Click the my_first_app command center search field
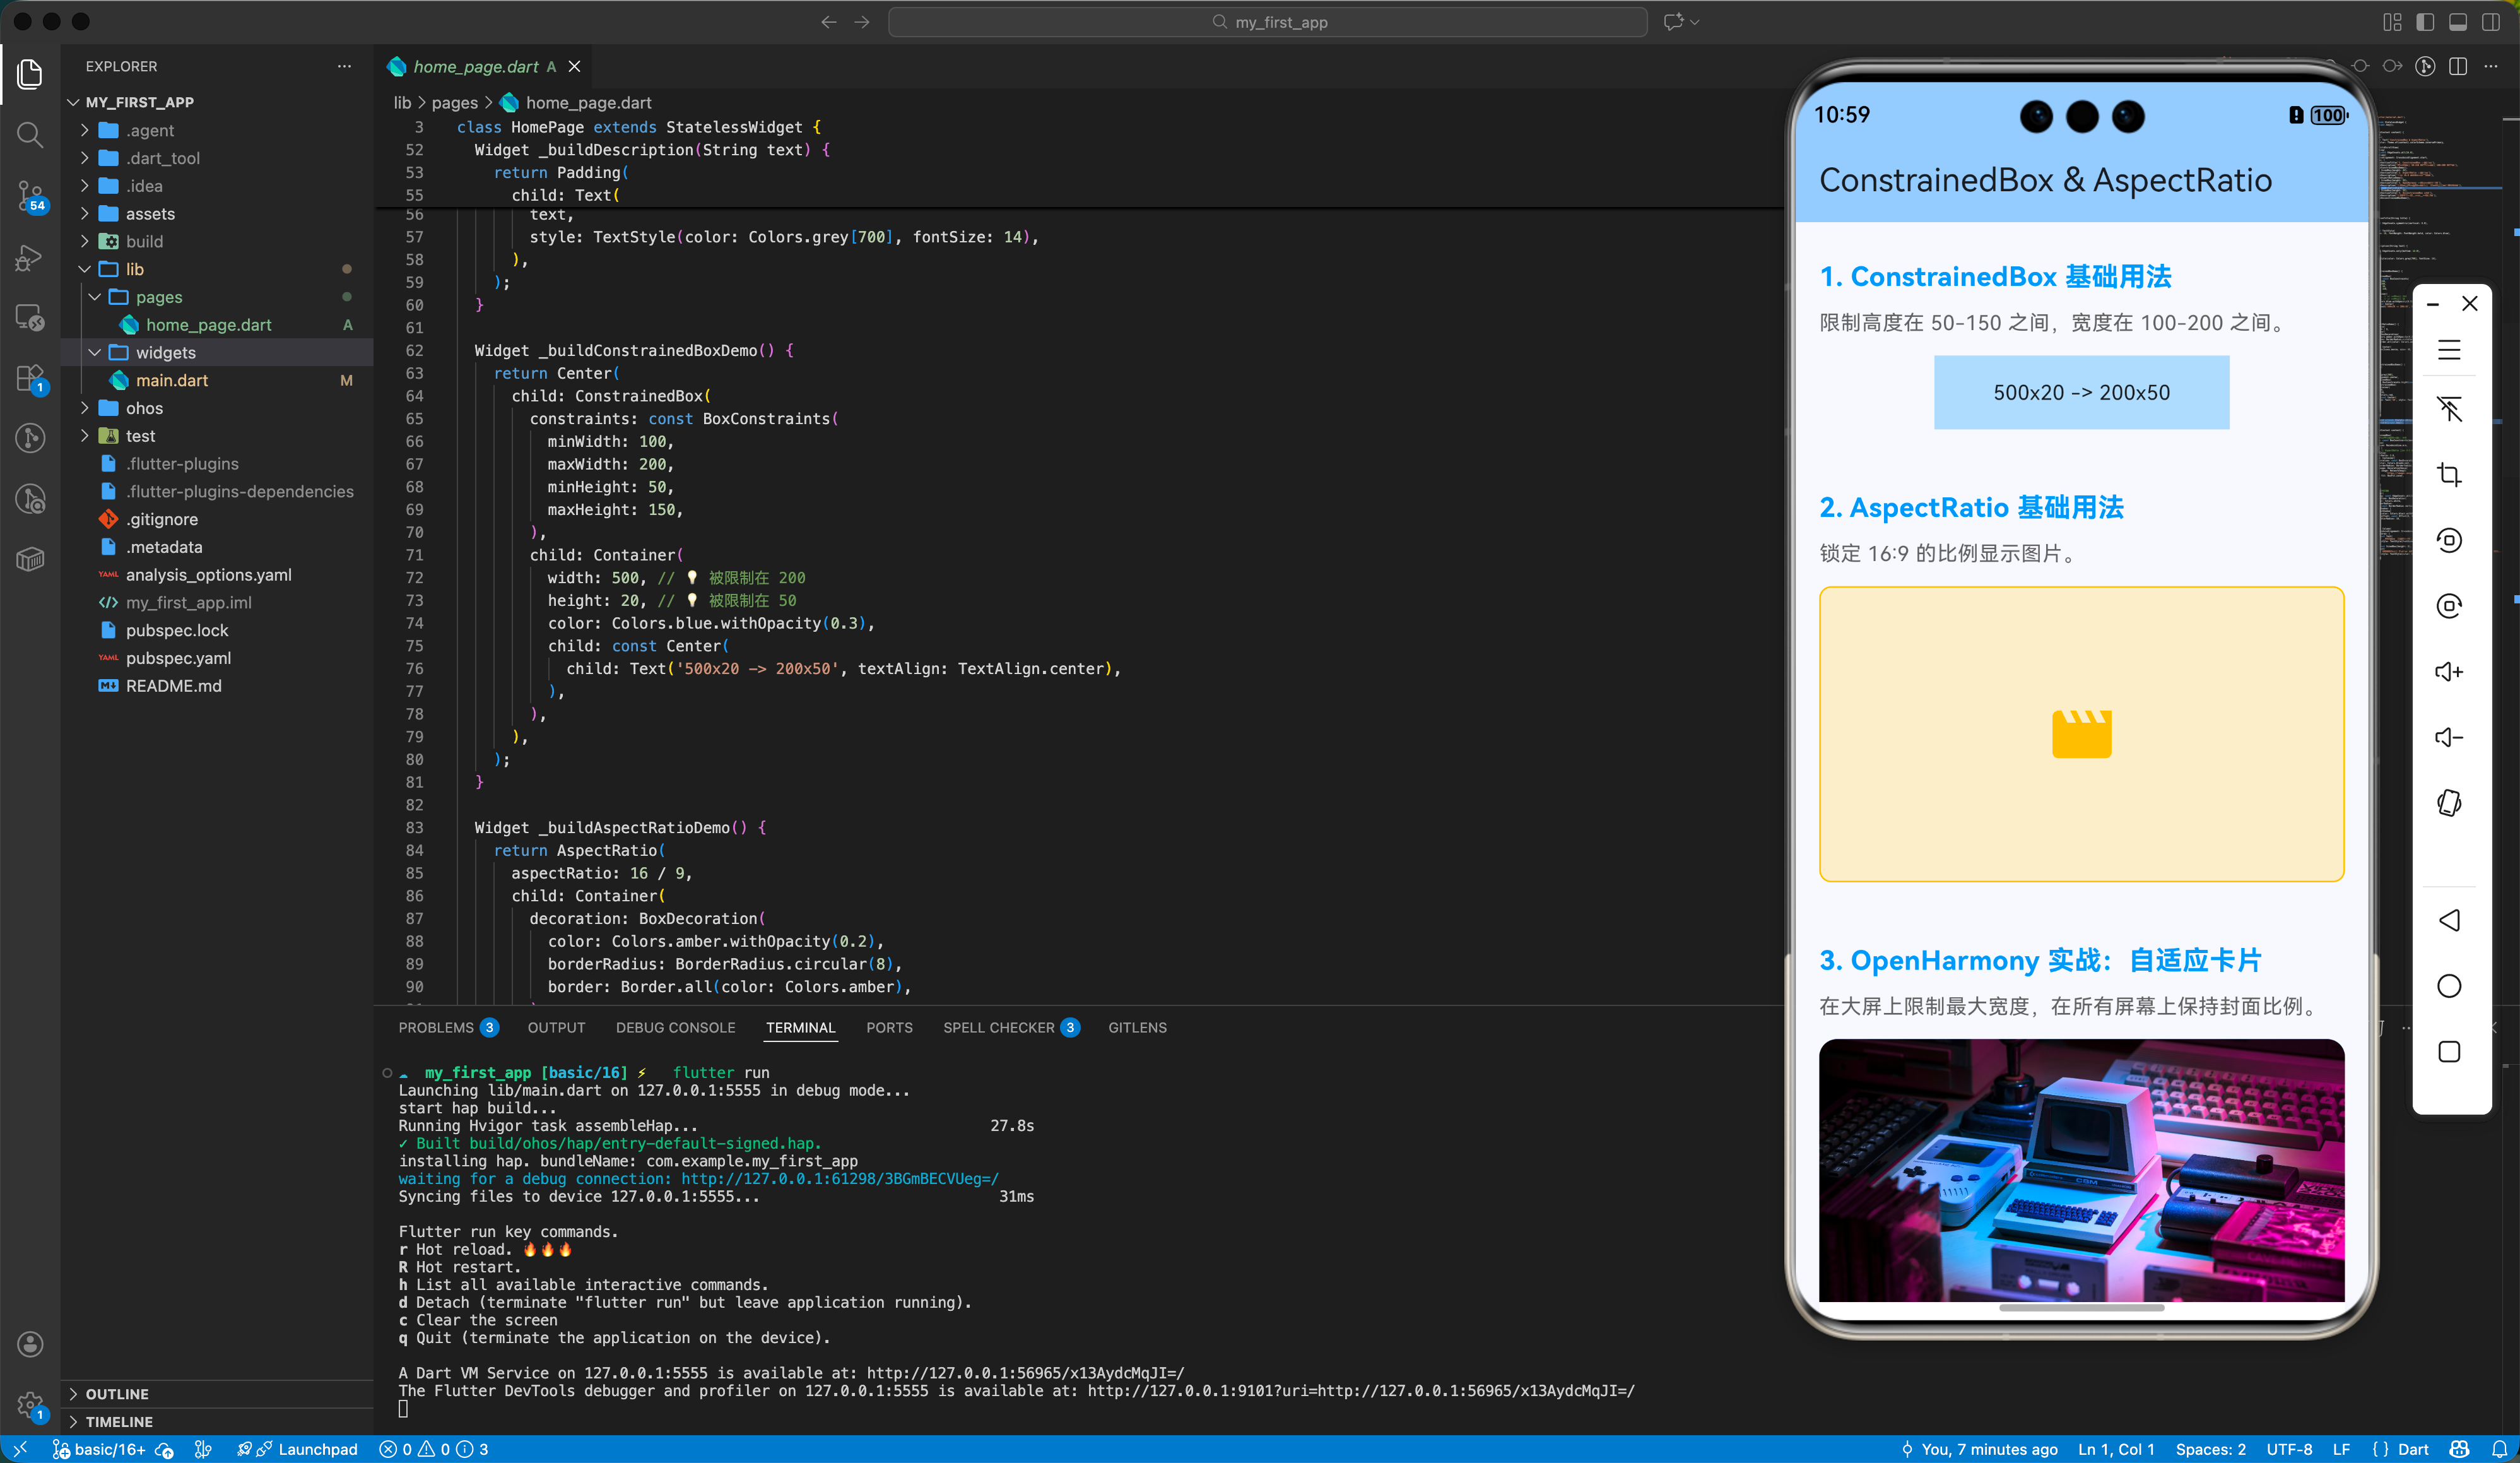The height and width of the screenshot is (1463, 2520). (x=1267, y=22)
